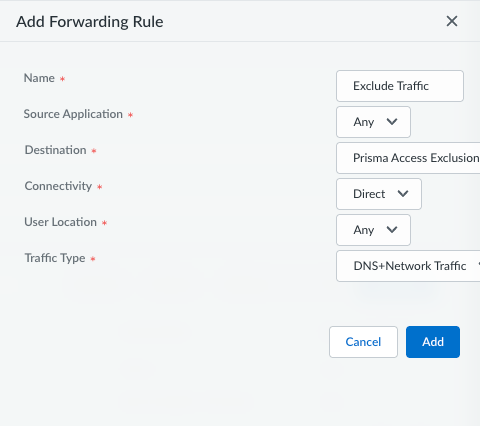Click the Add Forwarding Rule dialog title
This screenshot has width=480, height=426.
[90, 22]
